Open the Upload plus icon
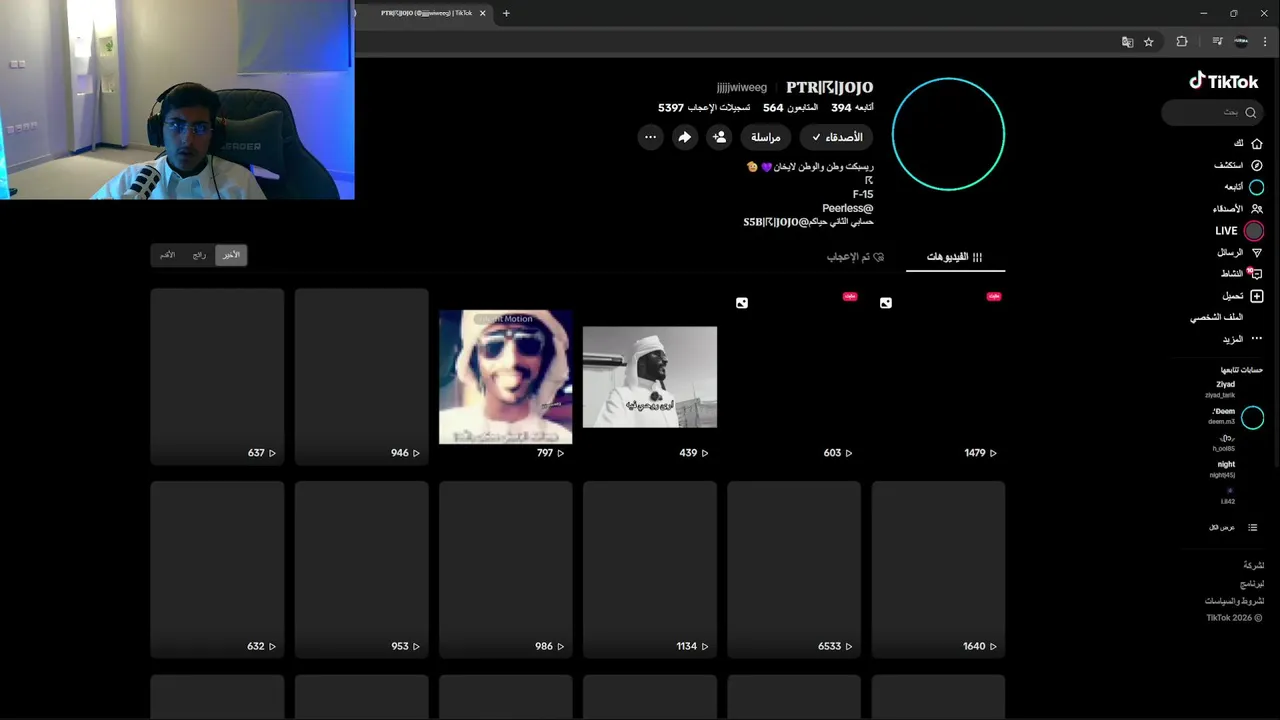Viewport: 1280px width, 720px height. coord(1257,296)
